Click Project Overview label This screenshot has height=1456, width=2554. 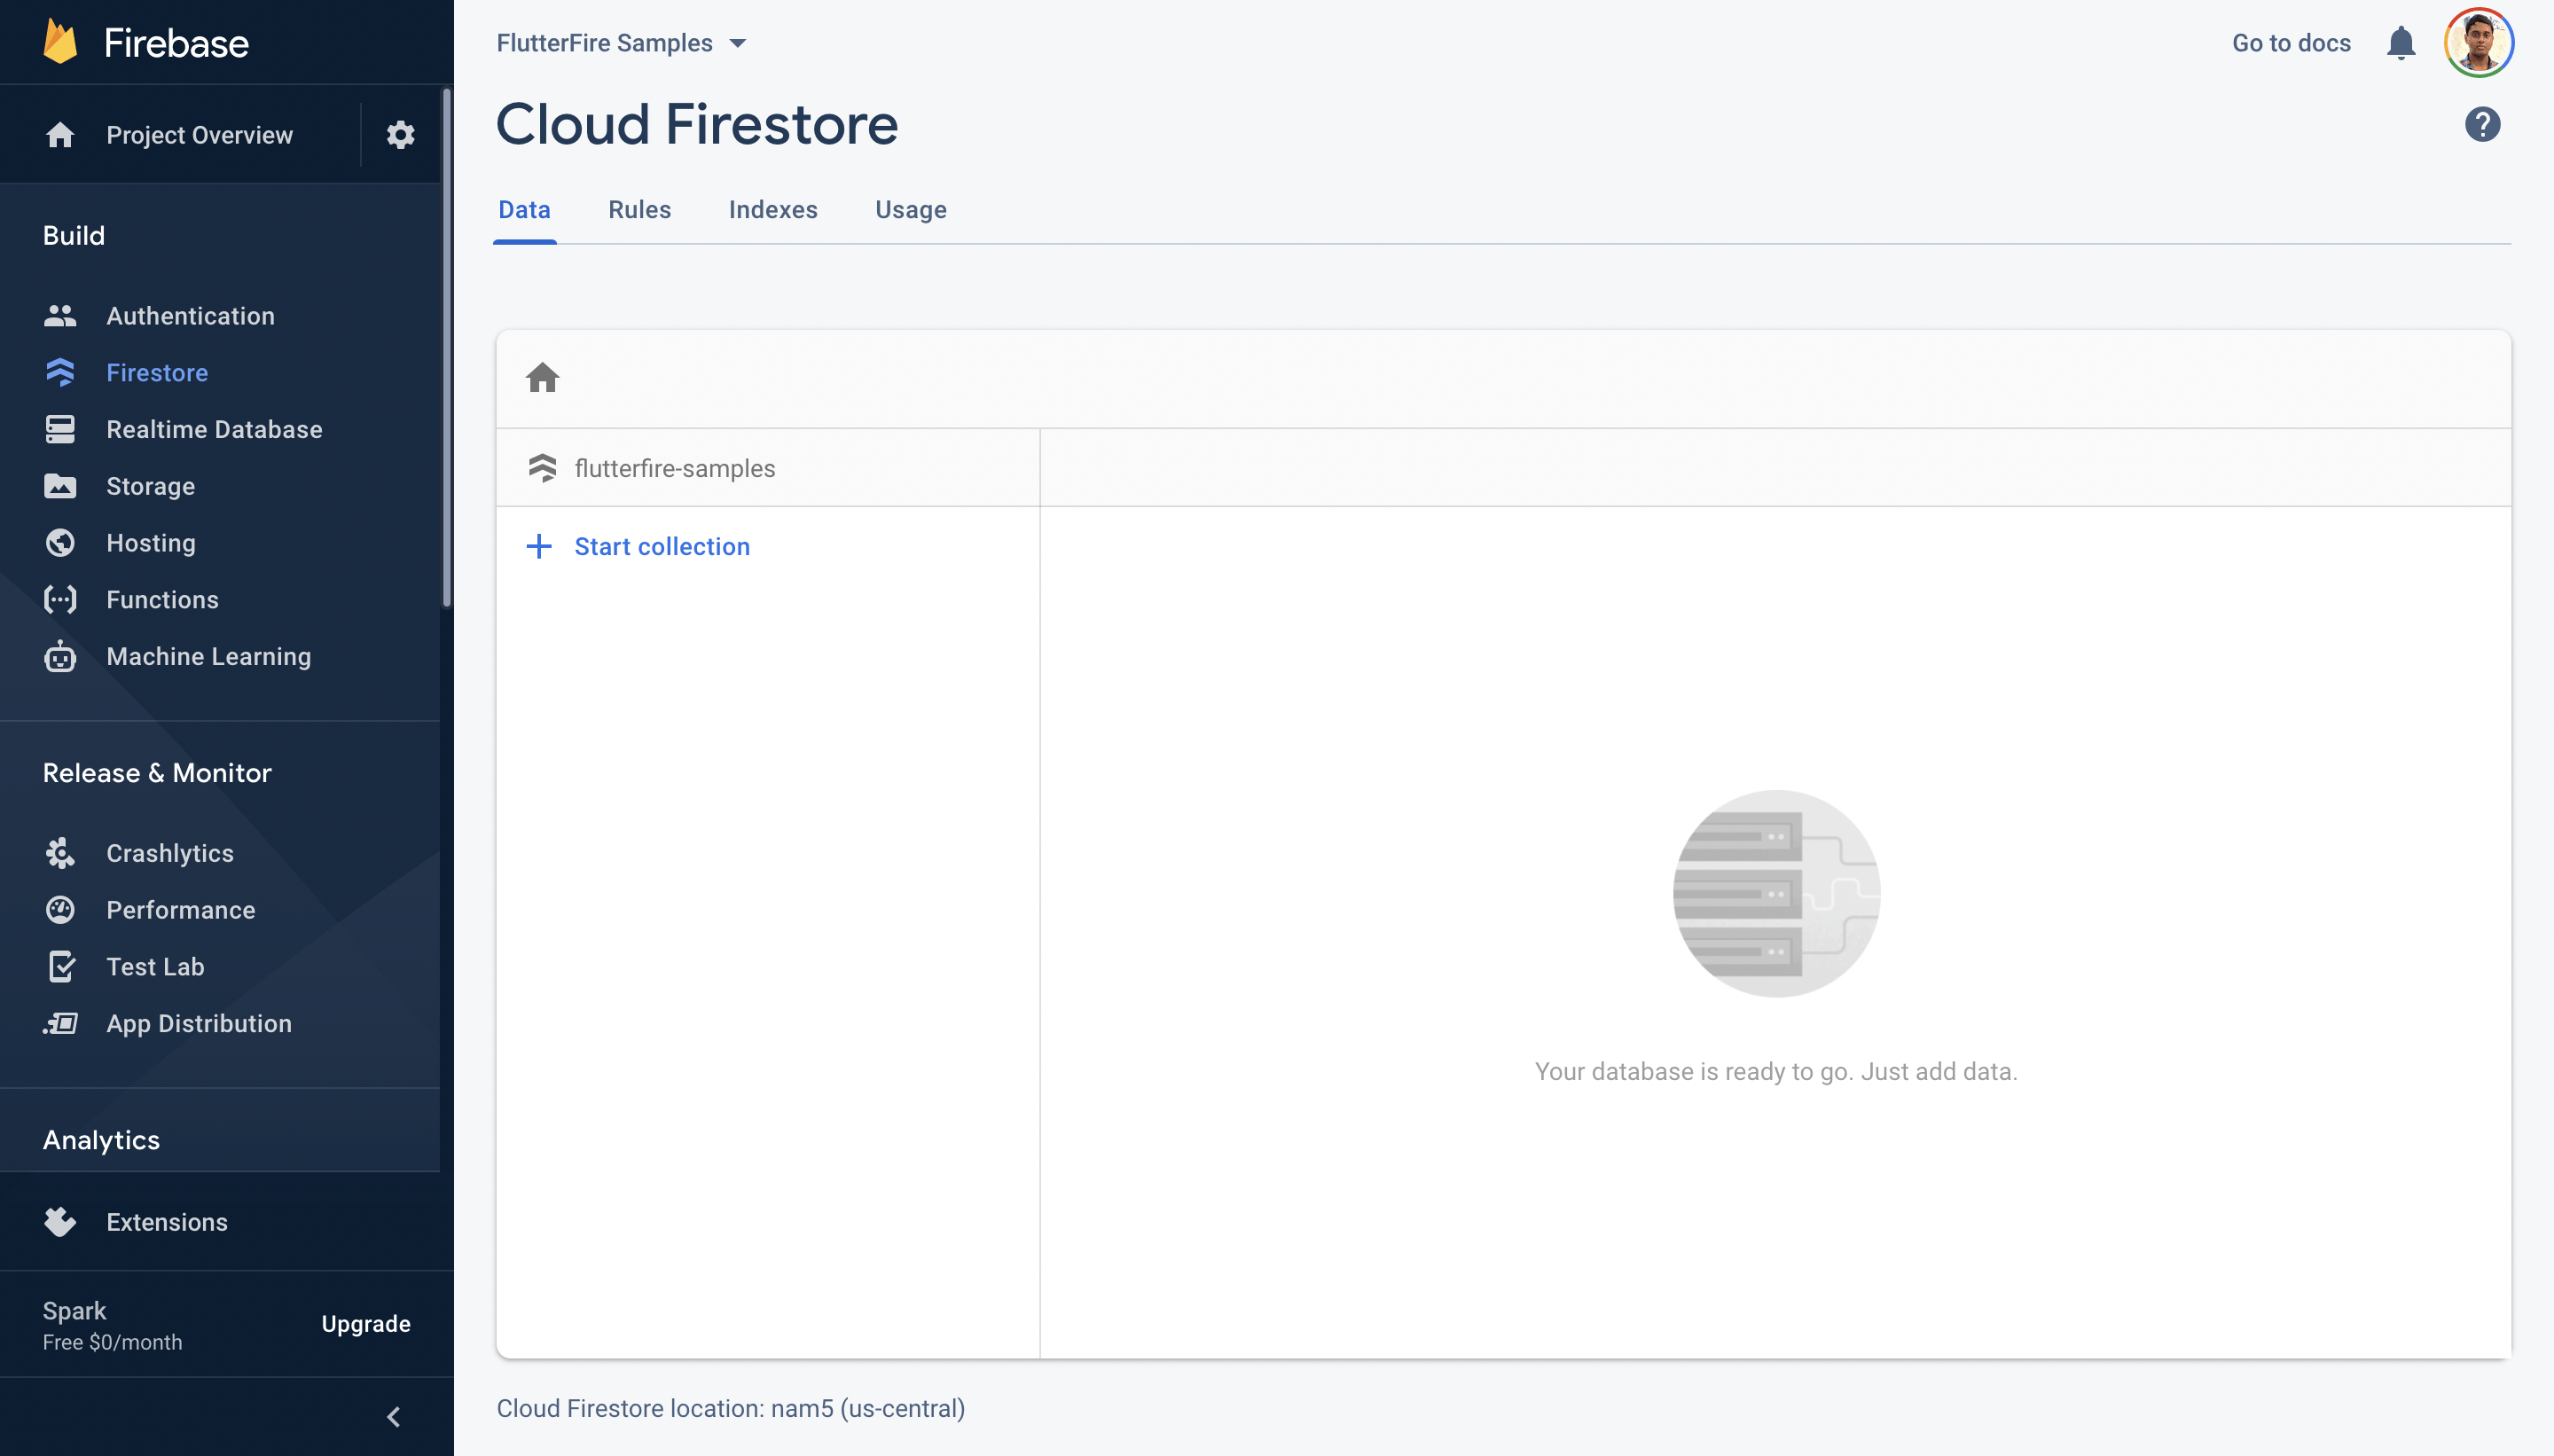click(199, 135)
